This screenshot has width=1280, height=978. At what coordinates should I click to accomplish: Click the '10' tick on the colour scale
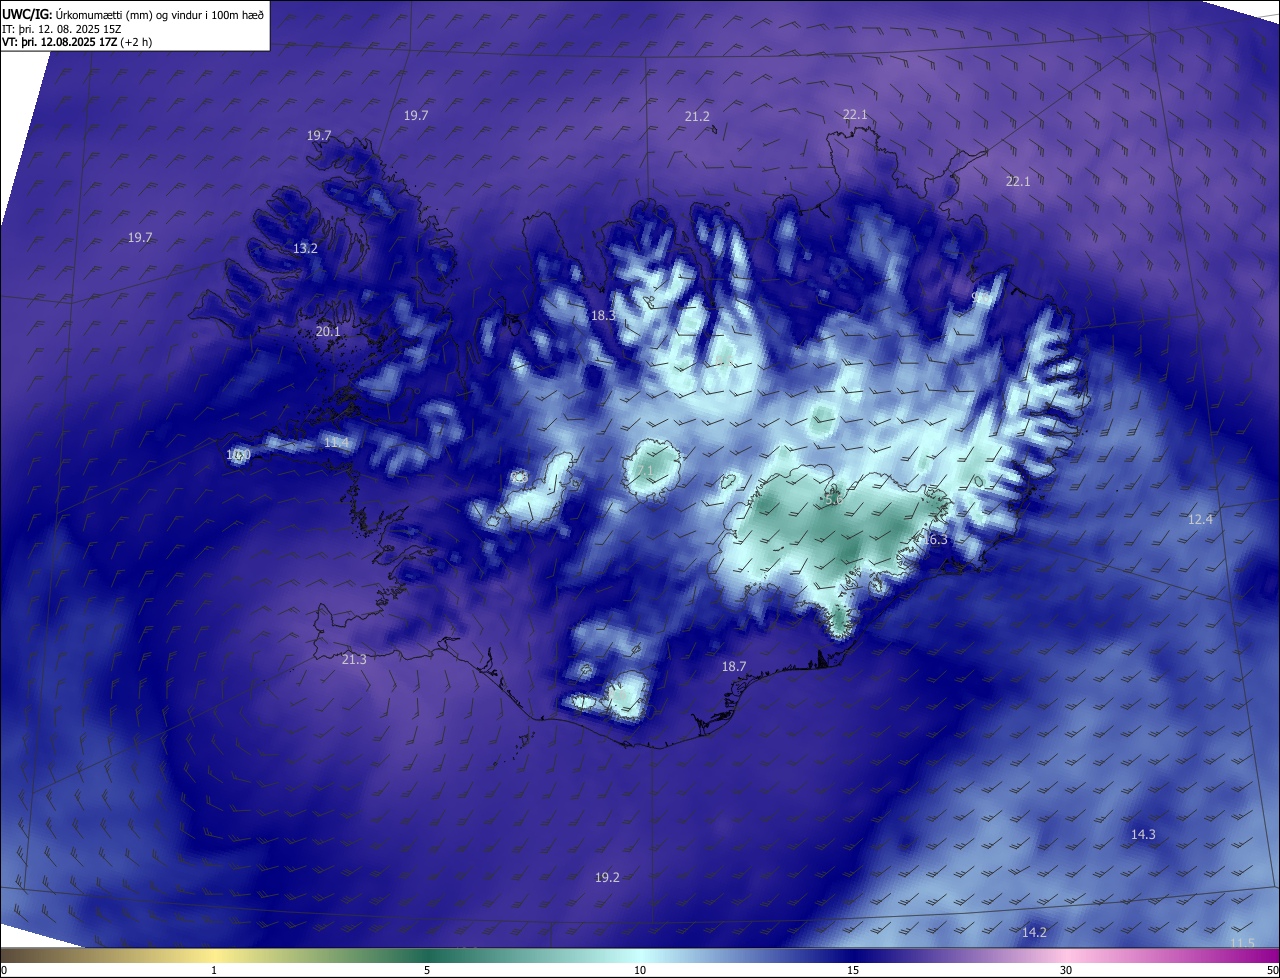point(640,970)
